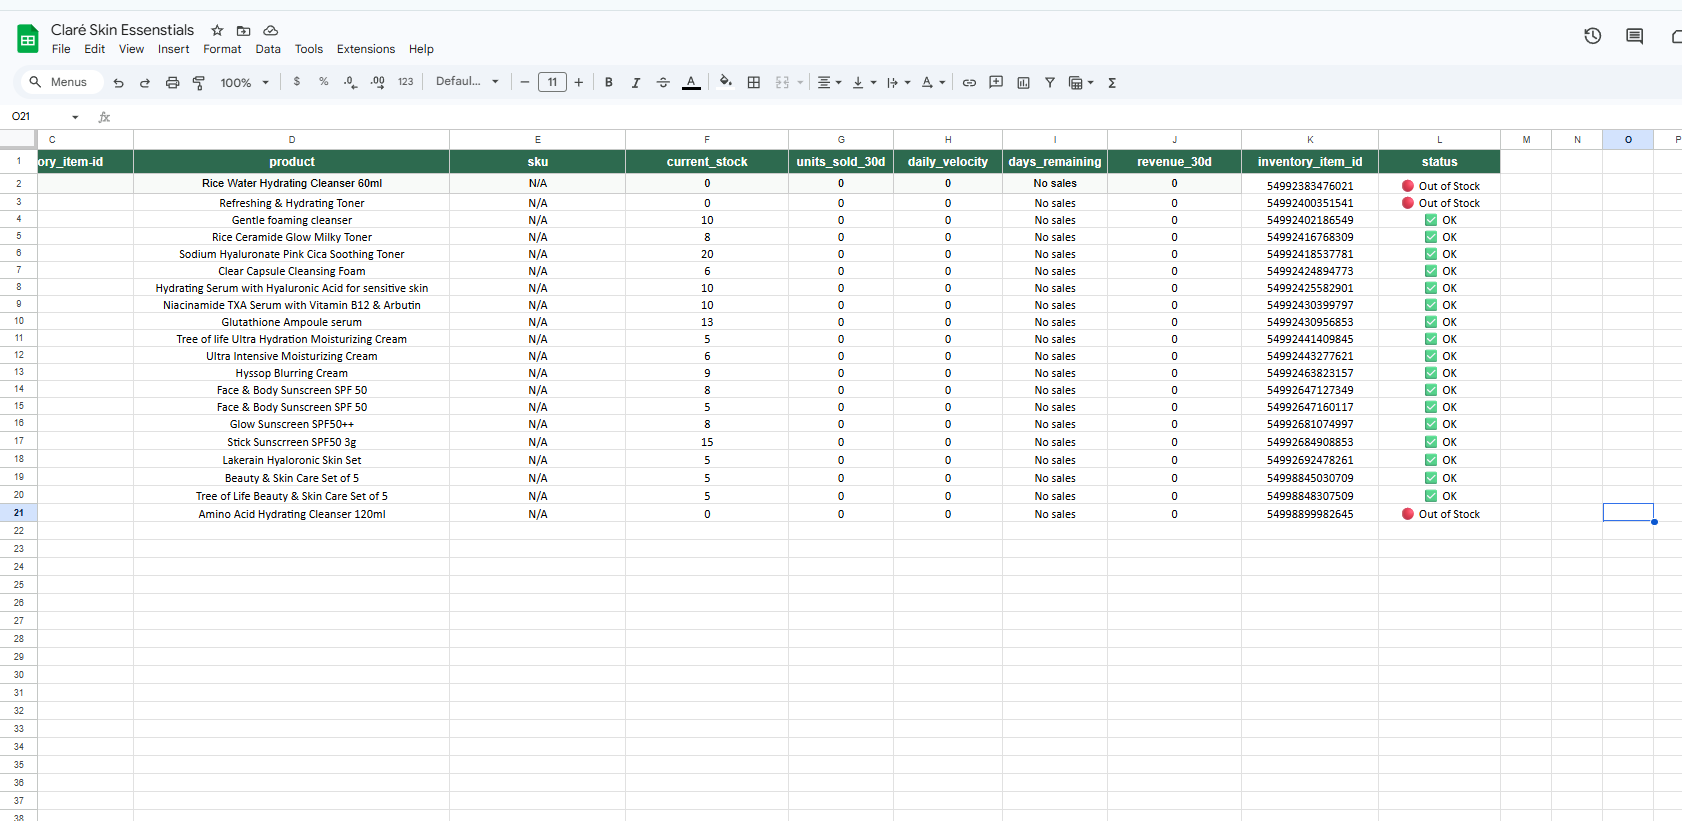This screenshot has width=1682, height=821.
Task: Undo the last action
Action: pos(118,83)
